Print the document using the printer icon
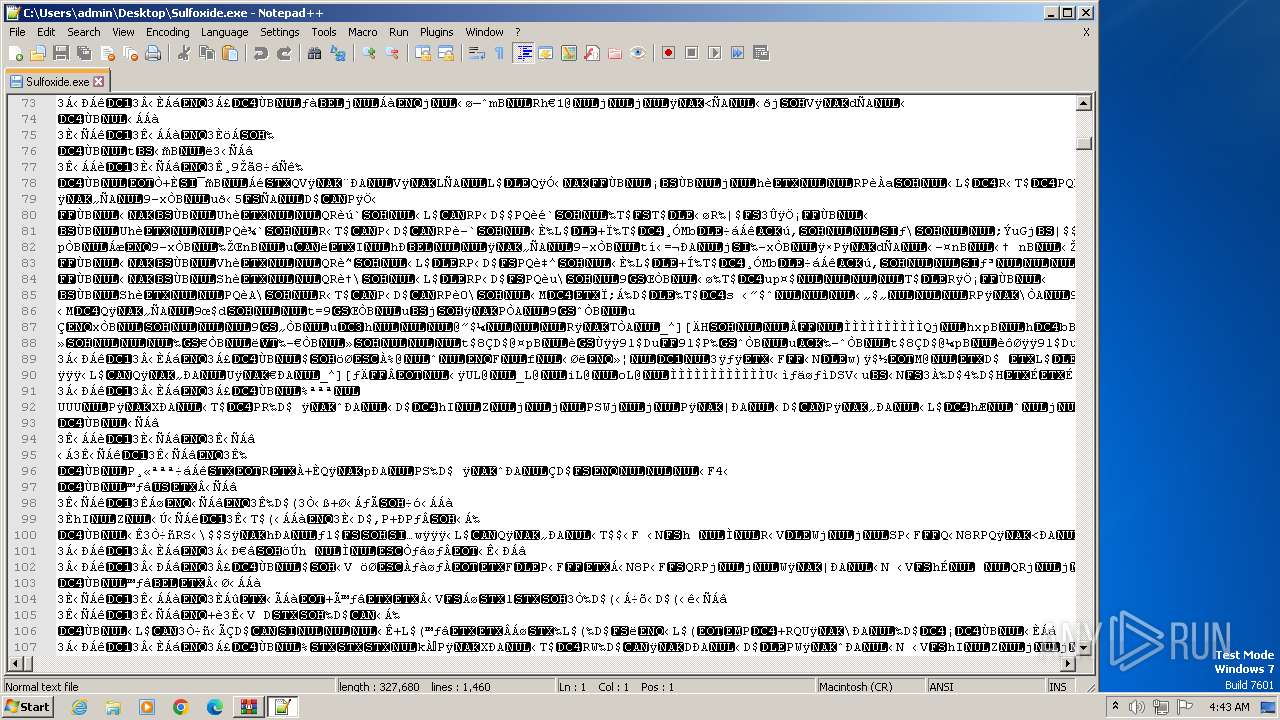Viewport: 1280px width, 720px height. [152, 53]
